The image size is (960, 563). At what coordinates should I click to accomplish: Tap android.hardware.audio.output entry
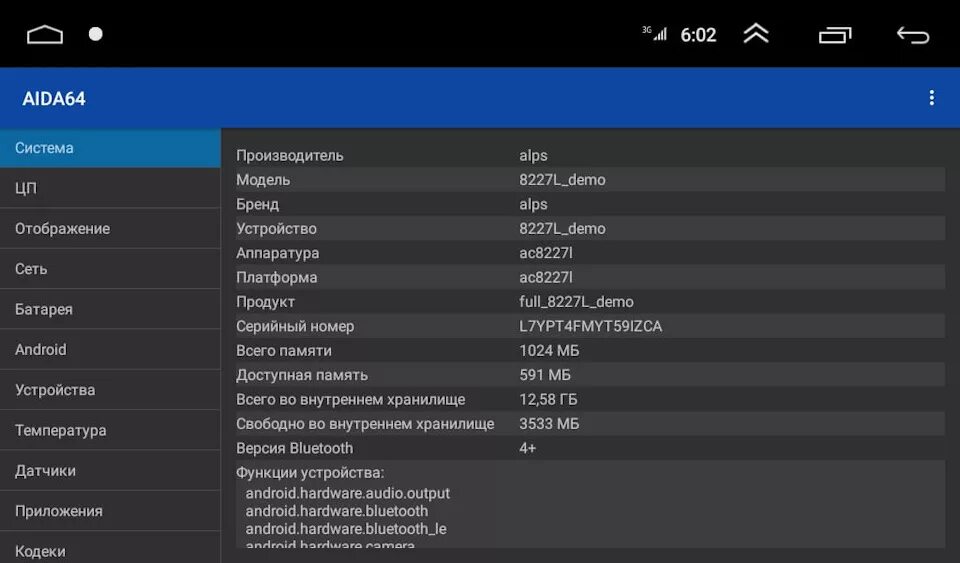point(348,493)
